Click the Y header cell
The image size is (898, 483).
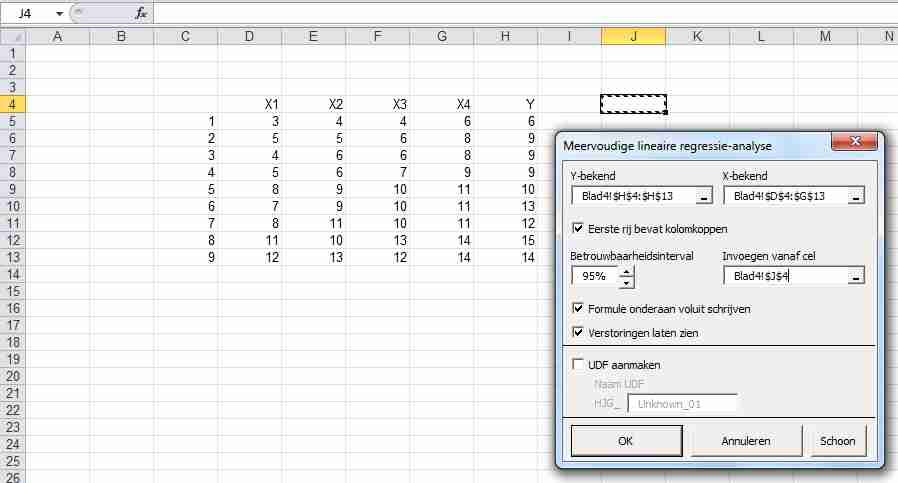point(506,104)
